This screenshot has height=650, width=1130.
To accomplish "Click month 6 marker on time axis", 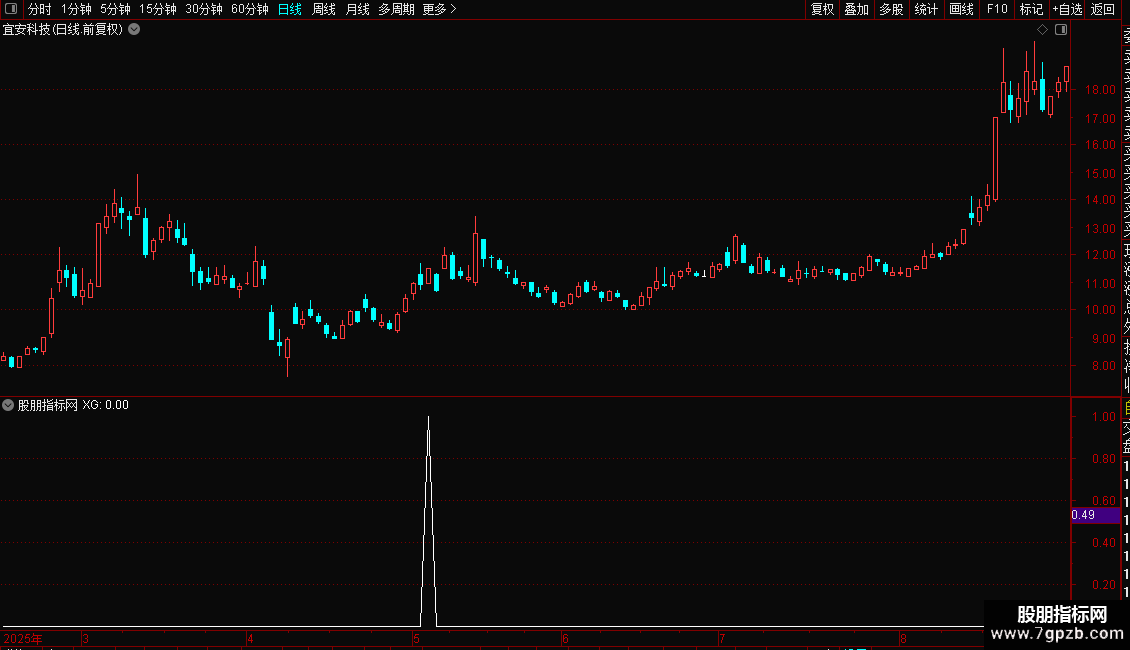I will coord(565,638).
